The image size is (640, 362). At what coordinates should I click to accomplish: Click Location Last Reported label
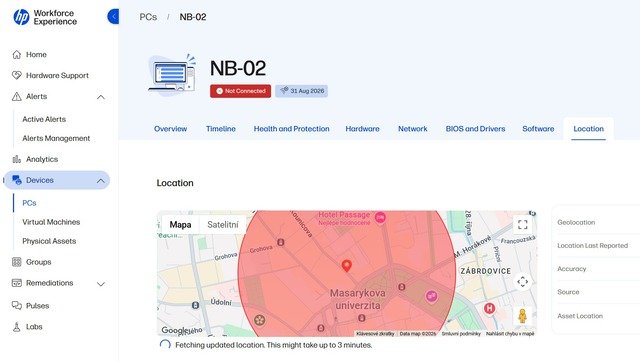(x=593, y=246)
